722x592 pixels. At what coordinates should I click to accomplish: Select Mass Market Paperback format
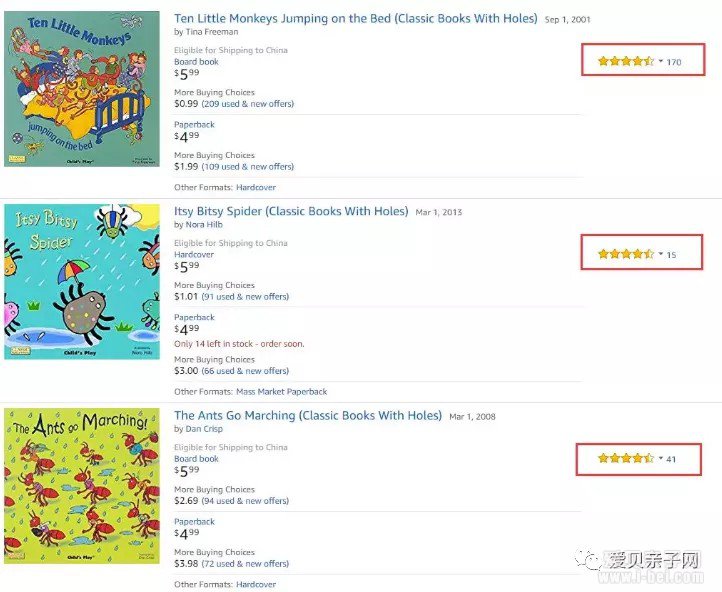(x=281, y=392)
